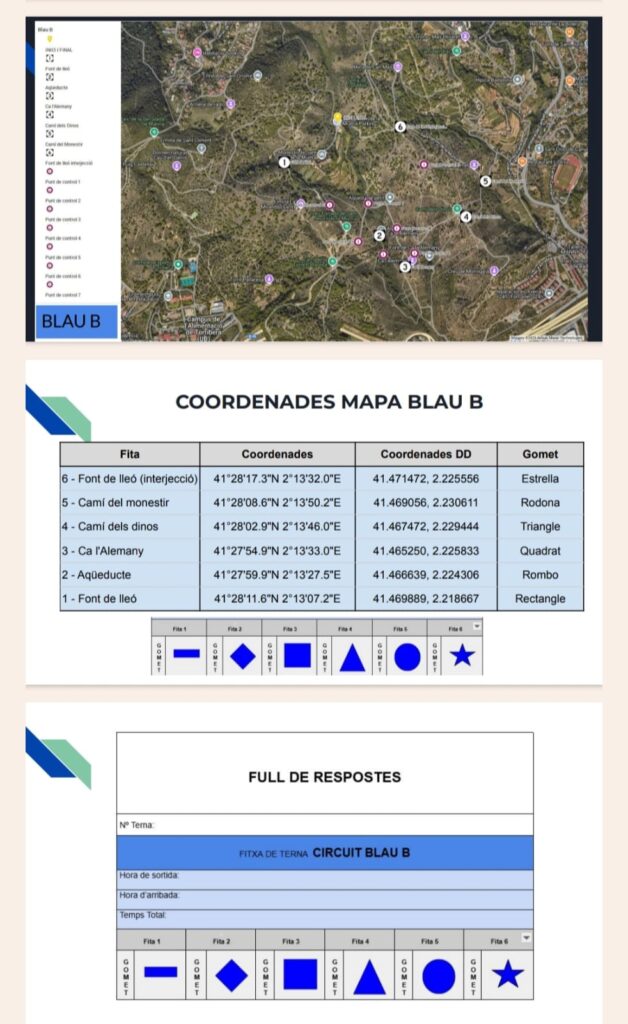The width and height of the screenshot is (628, 1024).
Task: Click the star gomet in the answer sheet
Action: (x=508, y=974)
